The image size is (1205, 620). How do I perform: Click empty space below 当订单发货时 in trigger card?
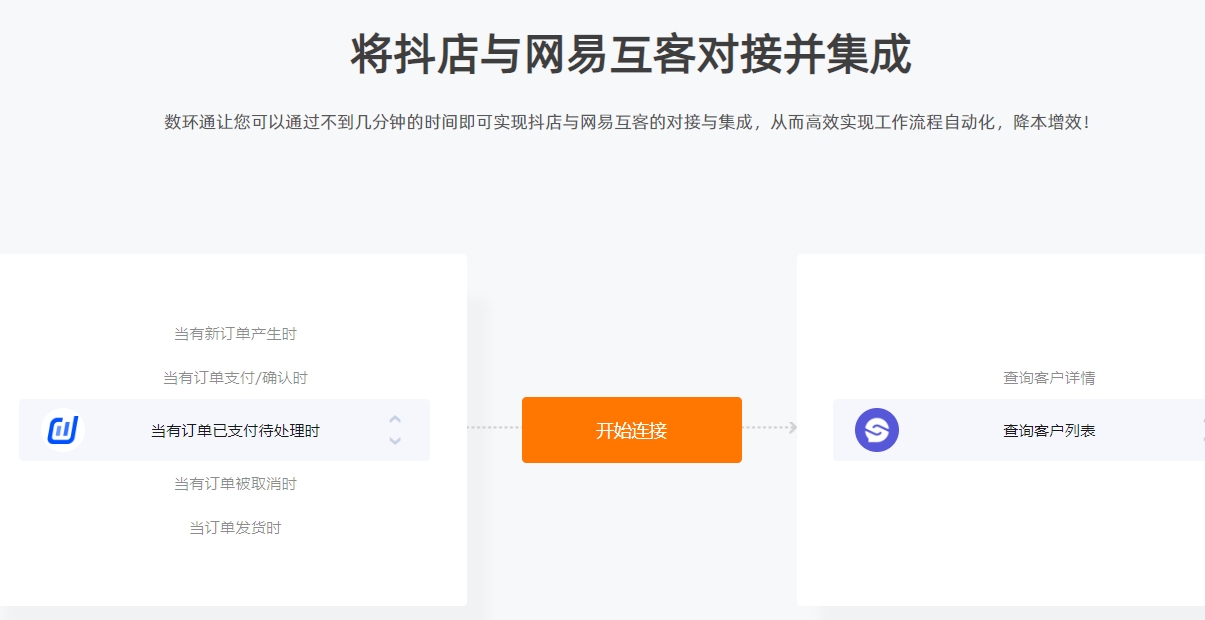click(235, 572)
